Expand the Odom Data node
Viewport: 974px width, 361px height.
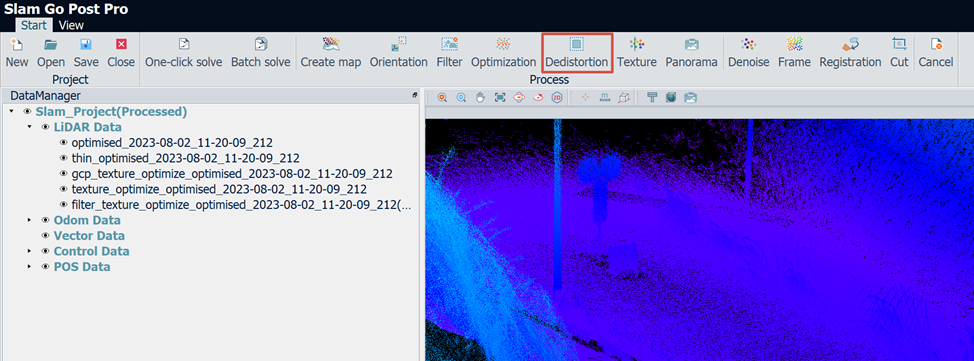(x=29, y=220)
